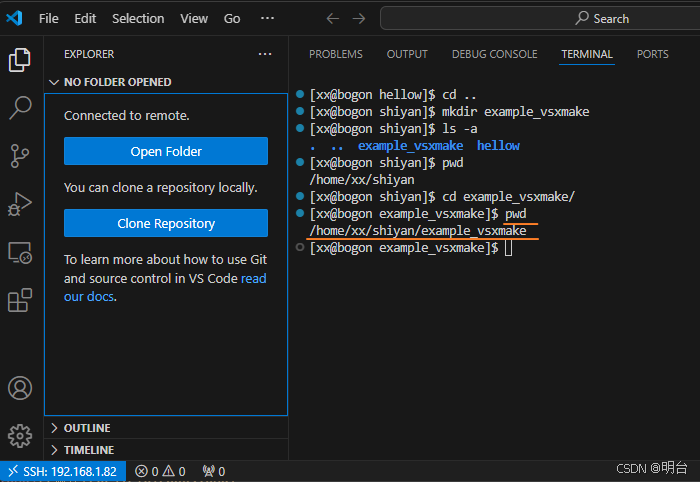The height and width of the screenshot is (482, 700).
Task: Click the Open Folder button
Action: tap(166, 151)
